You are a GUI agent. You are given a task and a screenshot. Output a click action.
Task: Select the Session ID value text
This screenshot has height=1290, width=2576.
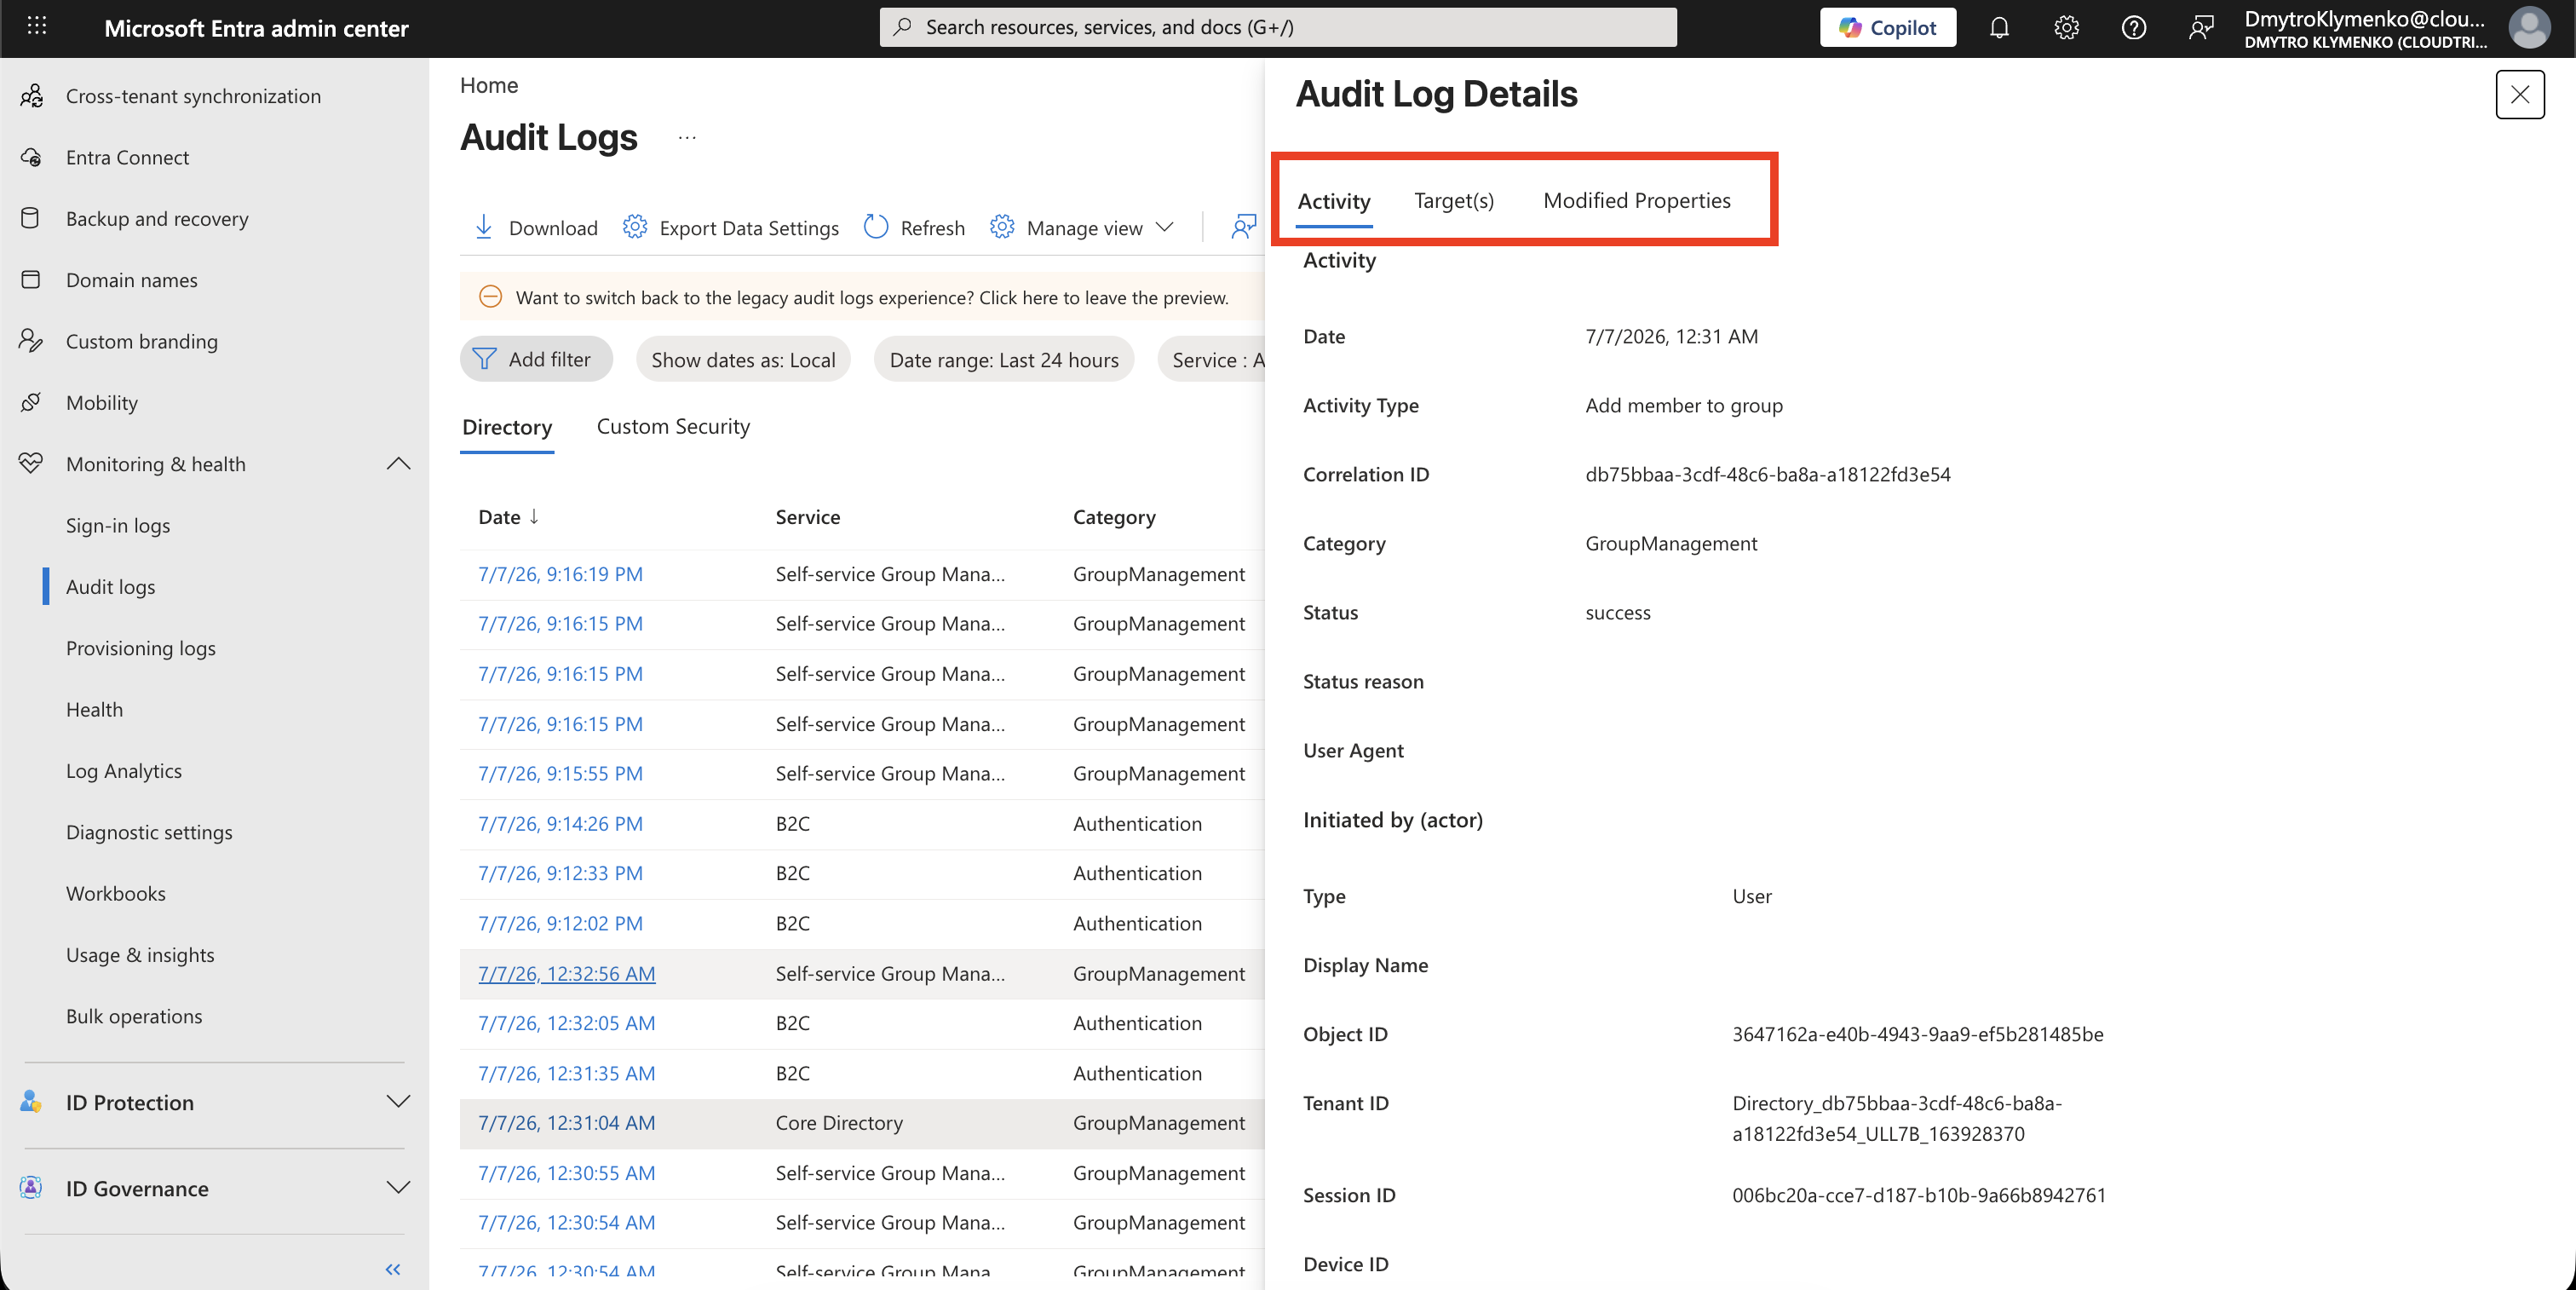(x=1918, y=1195)
